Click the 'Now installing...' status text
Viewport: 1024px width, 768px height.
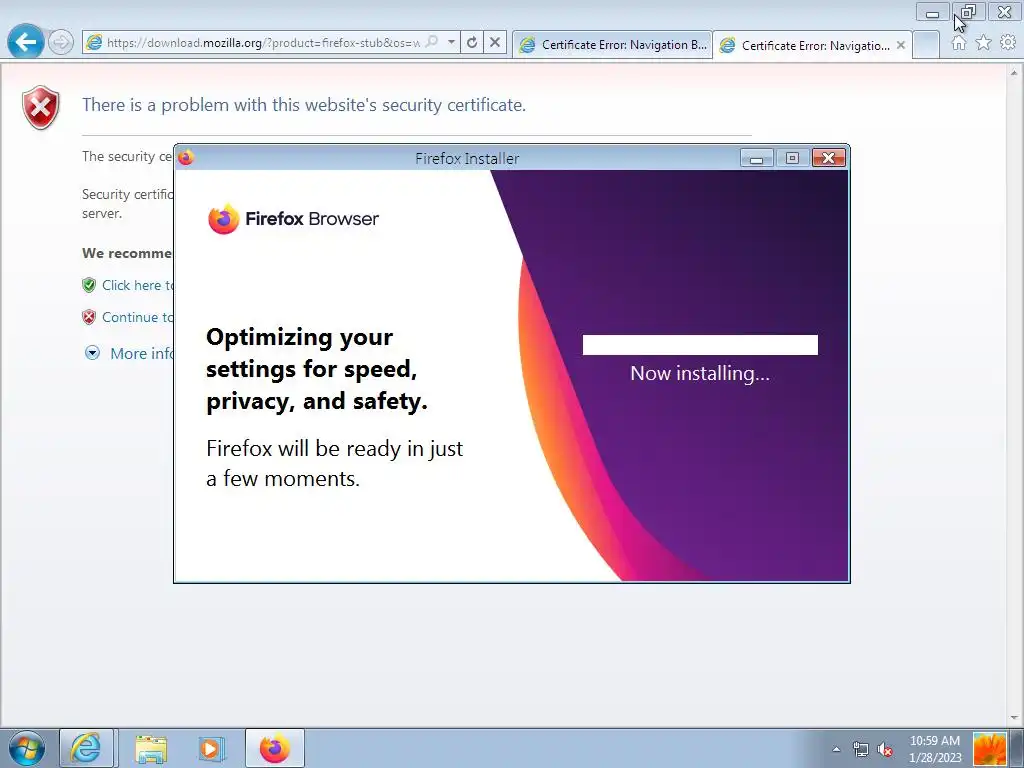tap(700, 374)
